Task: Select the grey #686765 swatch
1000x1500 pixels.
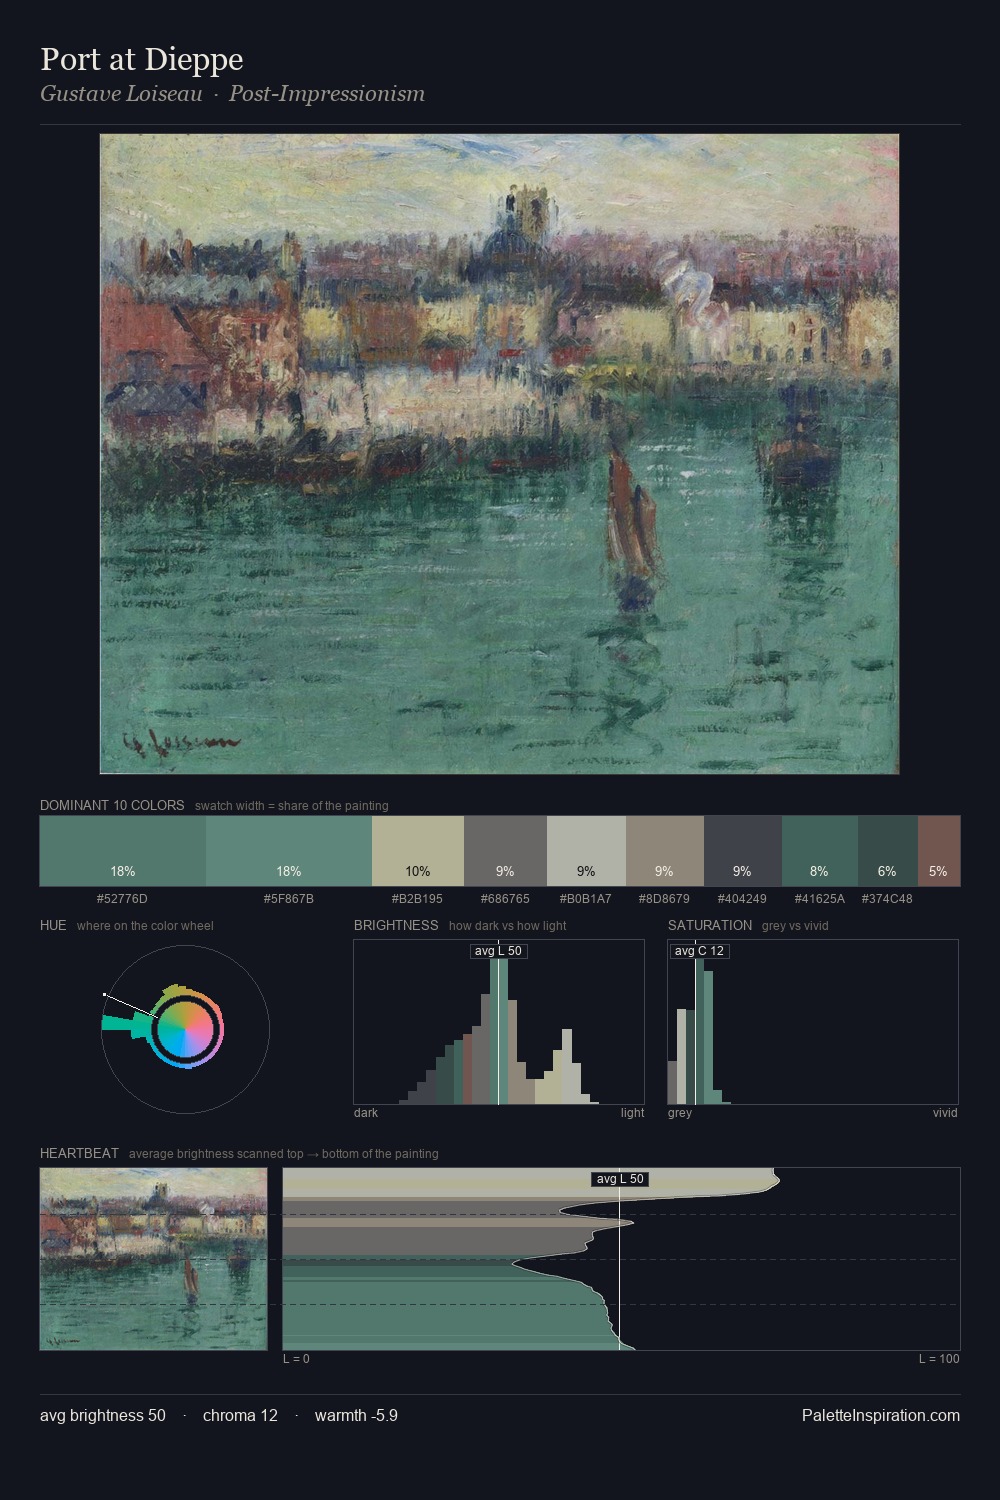Action: [505, 851]
